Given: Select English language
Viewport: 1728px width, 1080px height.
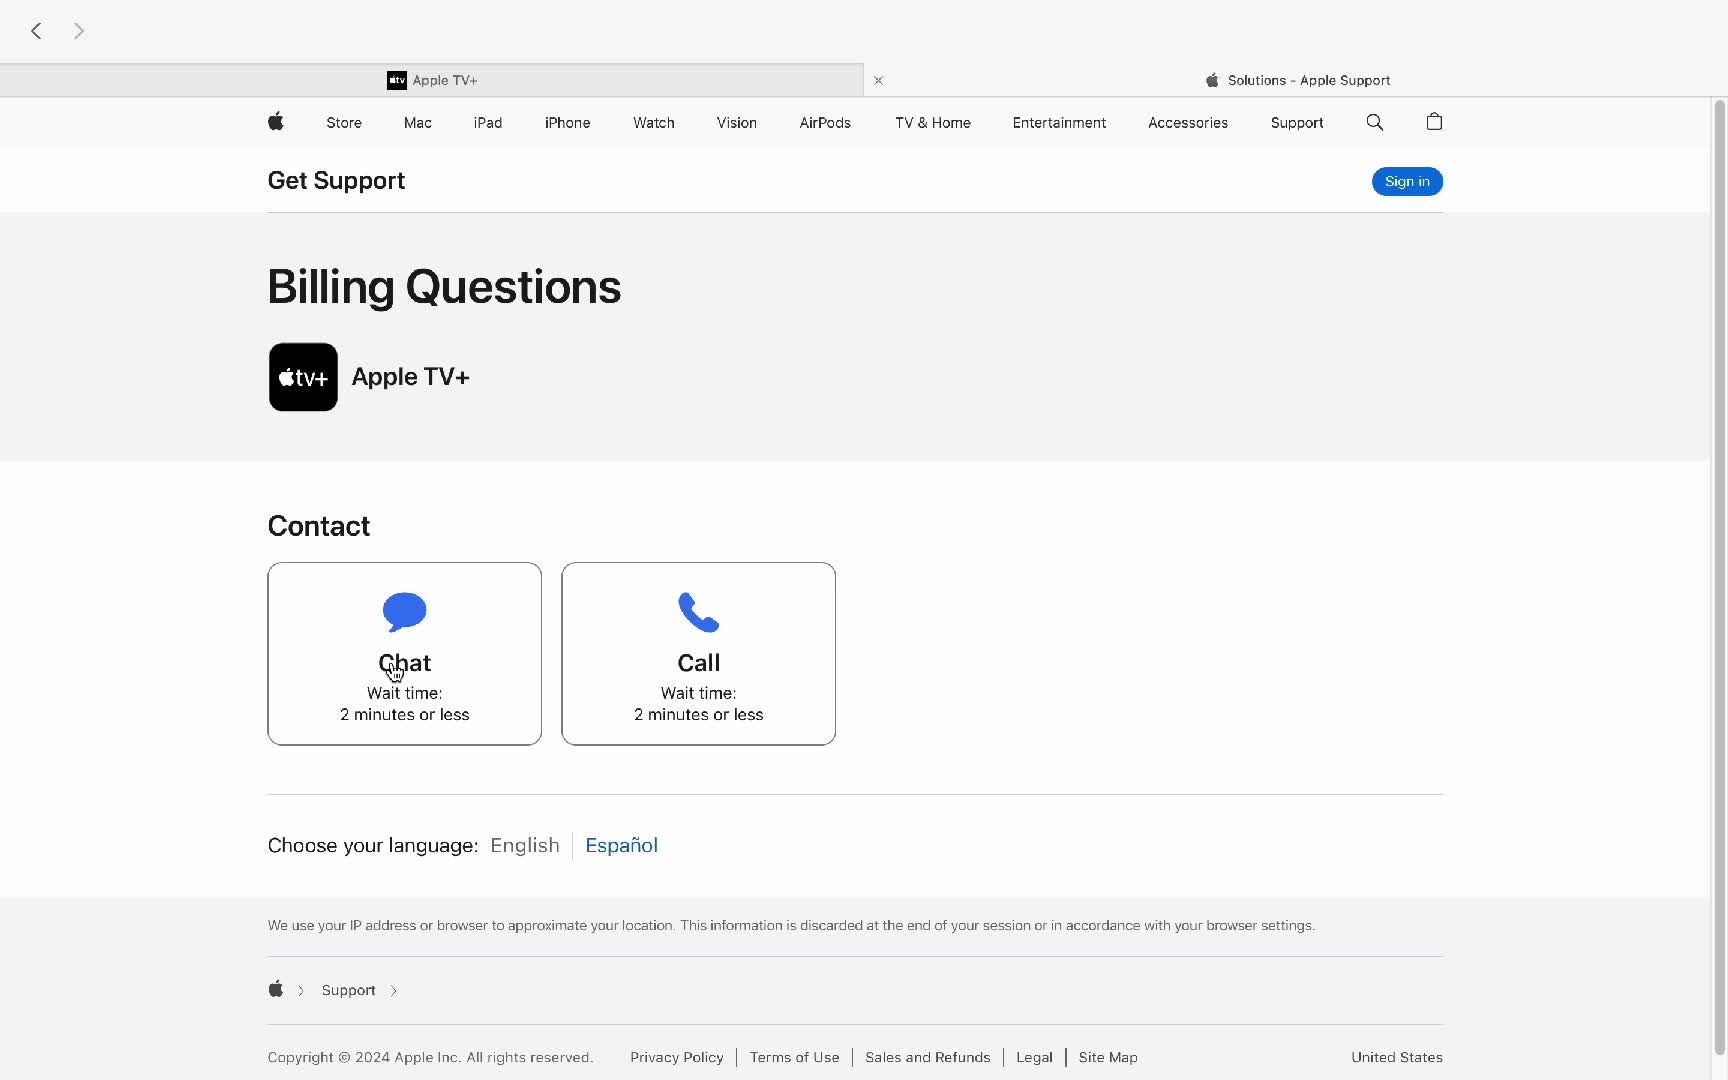Looking at the screenshot, I should tap(525, 845).
